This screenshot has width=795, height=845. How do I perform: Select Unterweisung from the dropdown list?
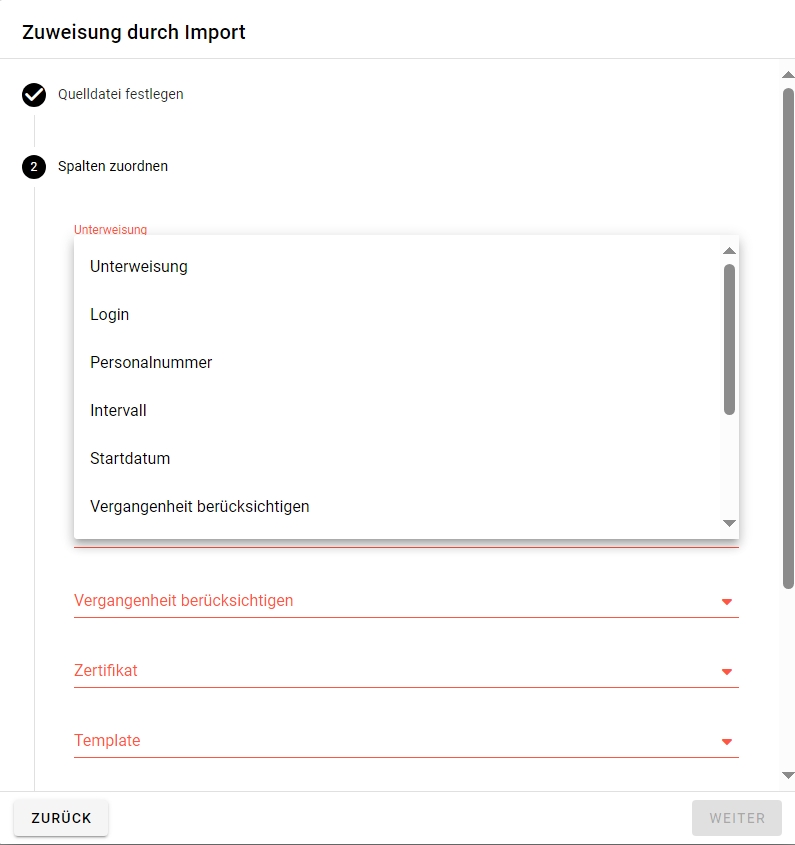point(139,267)
